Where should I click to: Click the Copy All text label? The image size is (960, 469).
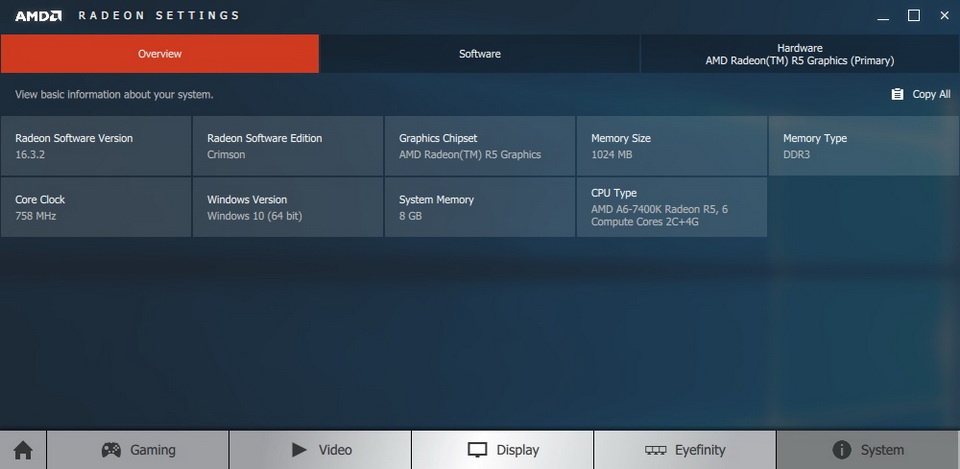[x=932, y=94]
